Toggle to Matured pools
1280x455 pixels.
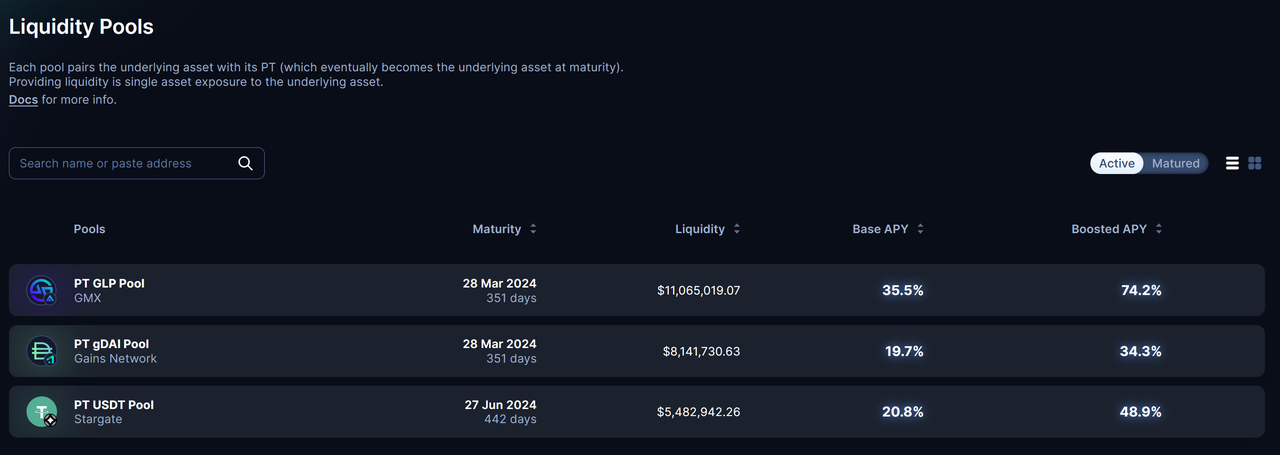click(1175, 163)
